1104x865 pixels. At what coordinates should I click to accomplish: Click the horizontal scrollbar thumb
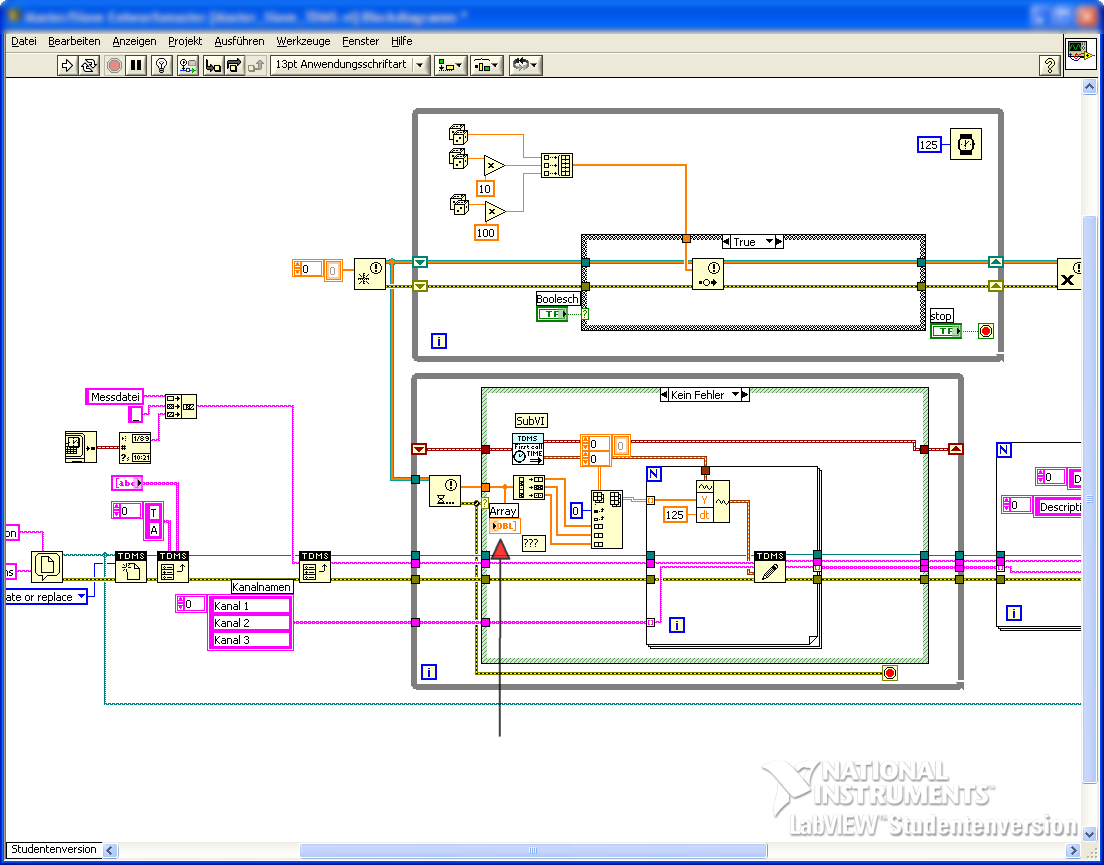coord(533,850)
